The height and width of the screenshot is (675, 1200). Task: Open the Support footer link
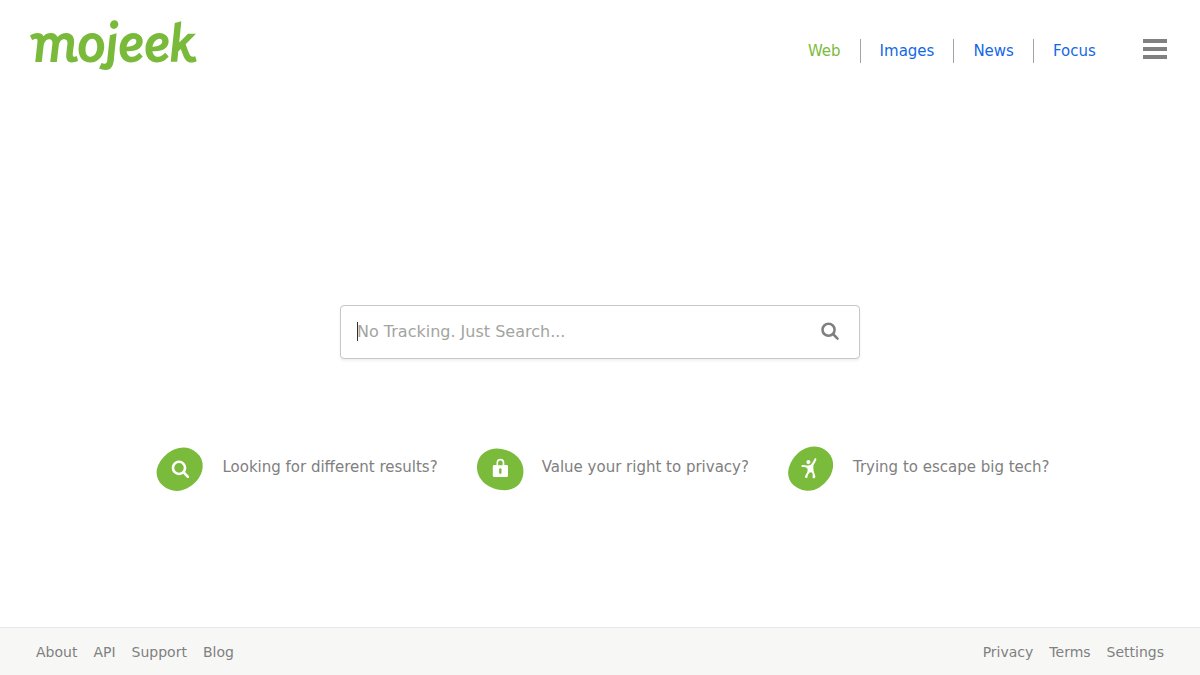click(159, 652)
